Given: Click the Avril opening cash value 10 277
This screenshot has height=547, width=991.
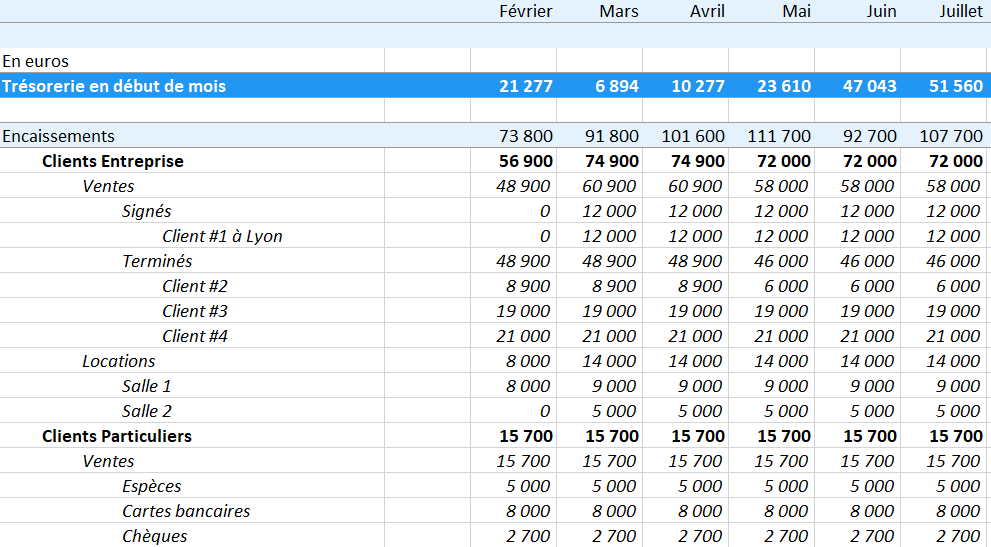Looking at the screenshot, I should click(698, 86).
